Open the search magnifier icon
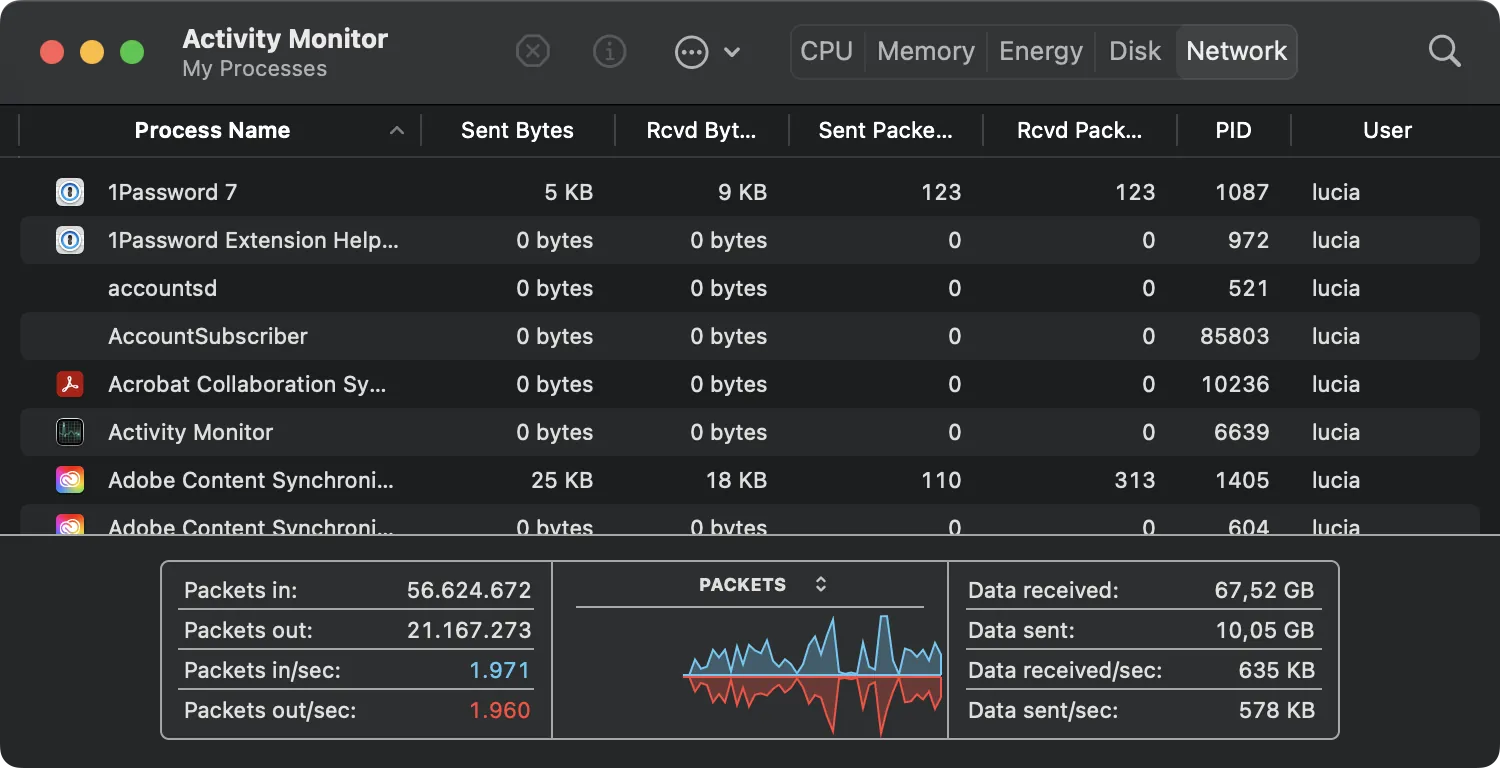The width and height of the screenshot is (1500, 768). 1444,51
